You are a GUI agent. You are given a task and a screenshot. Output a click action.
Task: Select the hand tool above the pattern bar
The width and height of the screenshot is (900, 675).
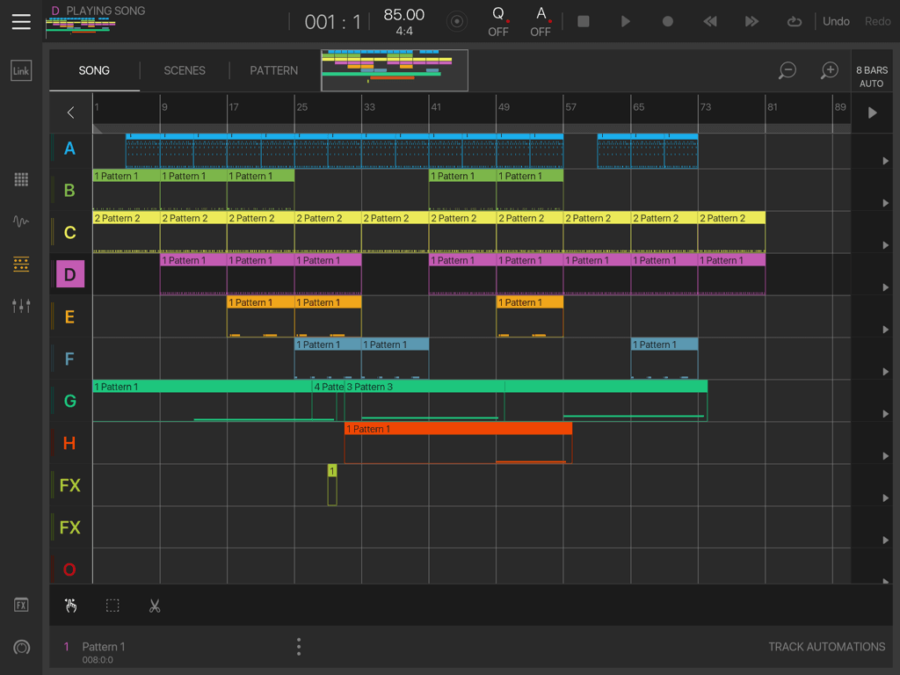click(x=70, y=605)
